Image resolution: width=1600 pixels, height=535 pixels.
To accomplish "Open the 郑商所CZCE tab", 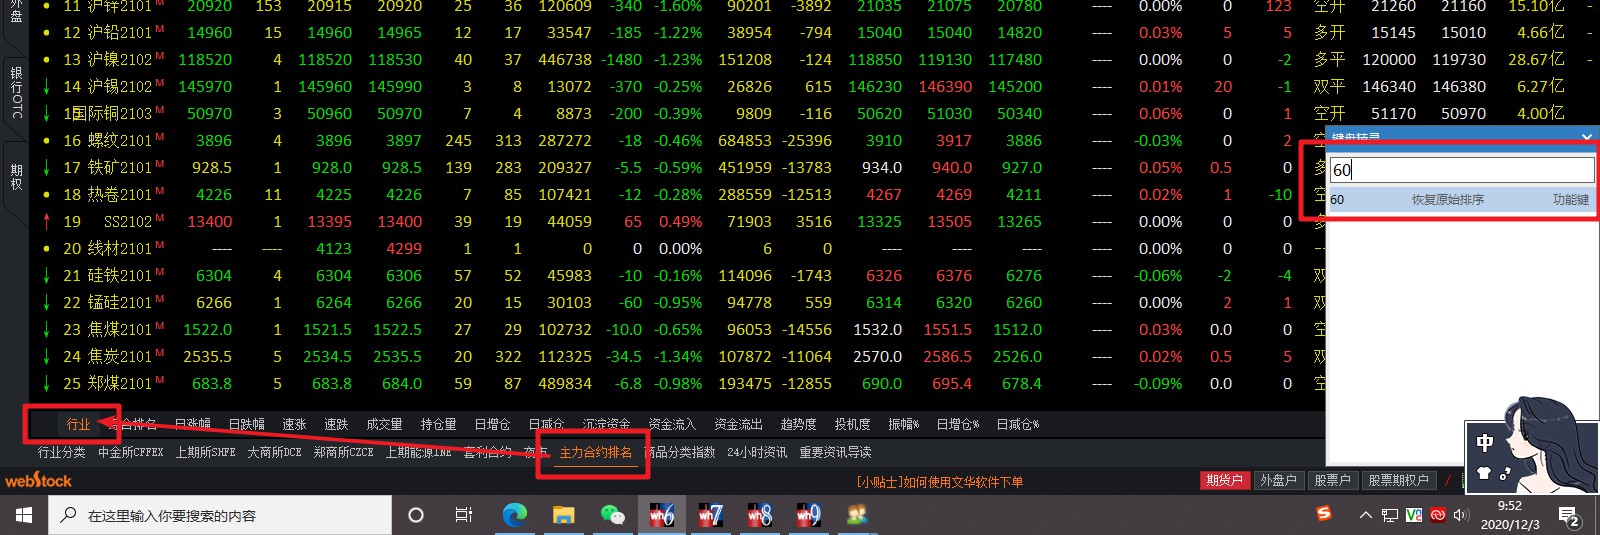I will [343, 453].
